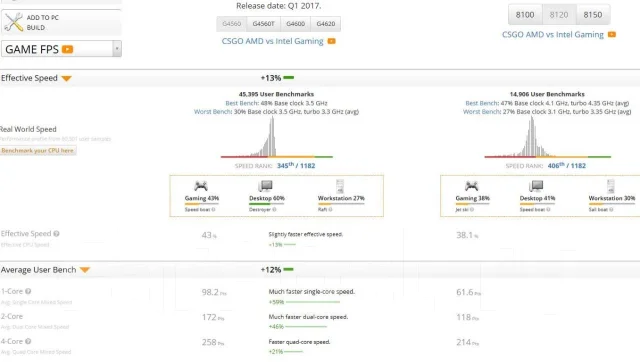Click right speed rank 406th / 1182
This screenshot has width=640, height=362.
pyautogui.click(x=567, y=166)
